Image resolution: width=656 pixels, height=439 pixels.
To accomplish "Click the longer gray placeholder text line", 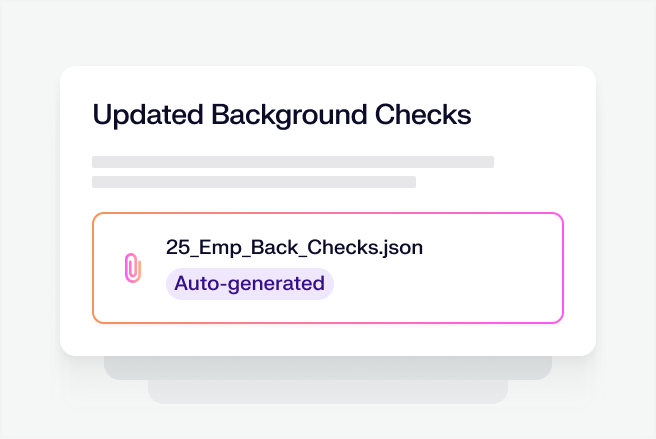I will tap(293, 161).
